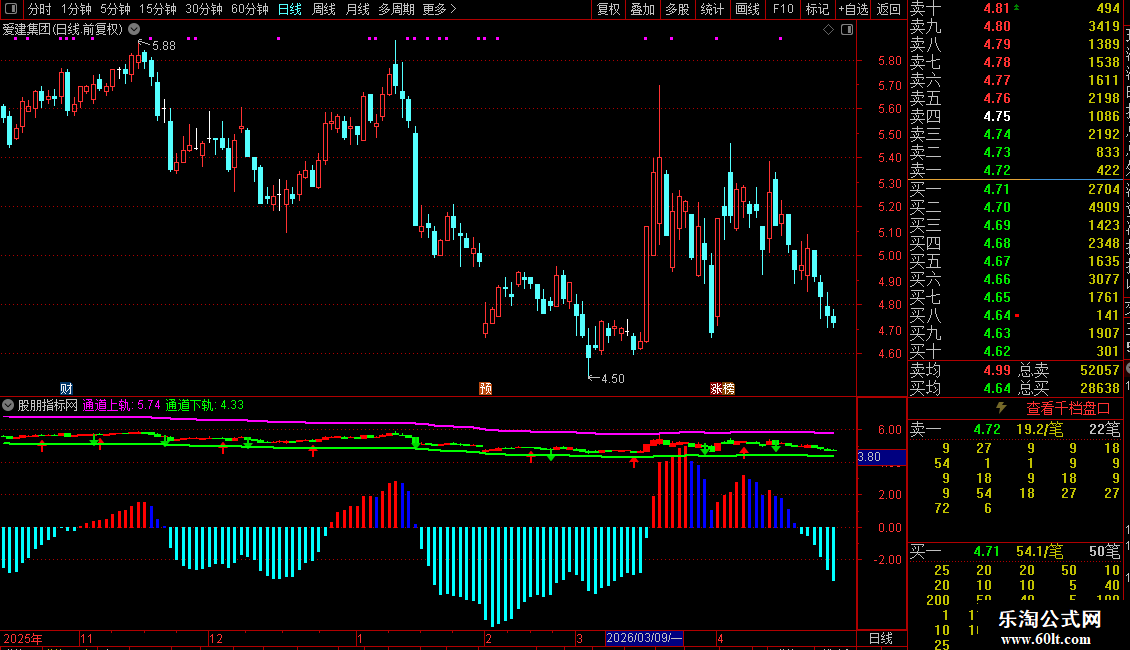Click the 卖四 ask price 4.75
The height and width of the screenshot is (650, 1130).
[997, 116]
